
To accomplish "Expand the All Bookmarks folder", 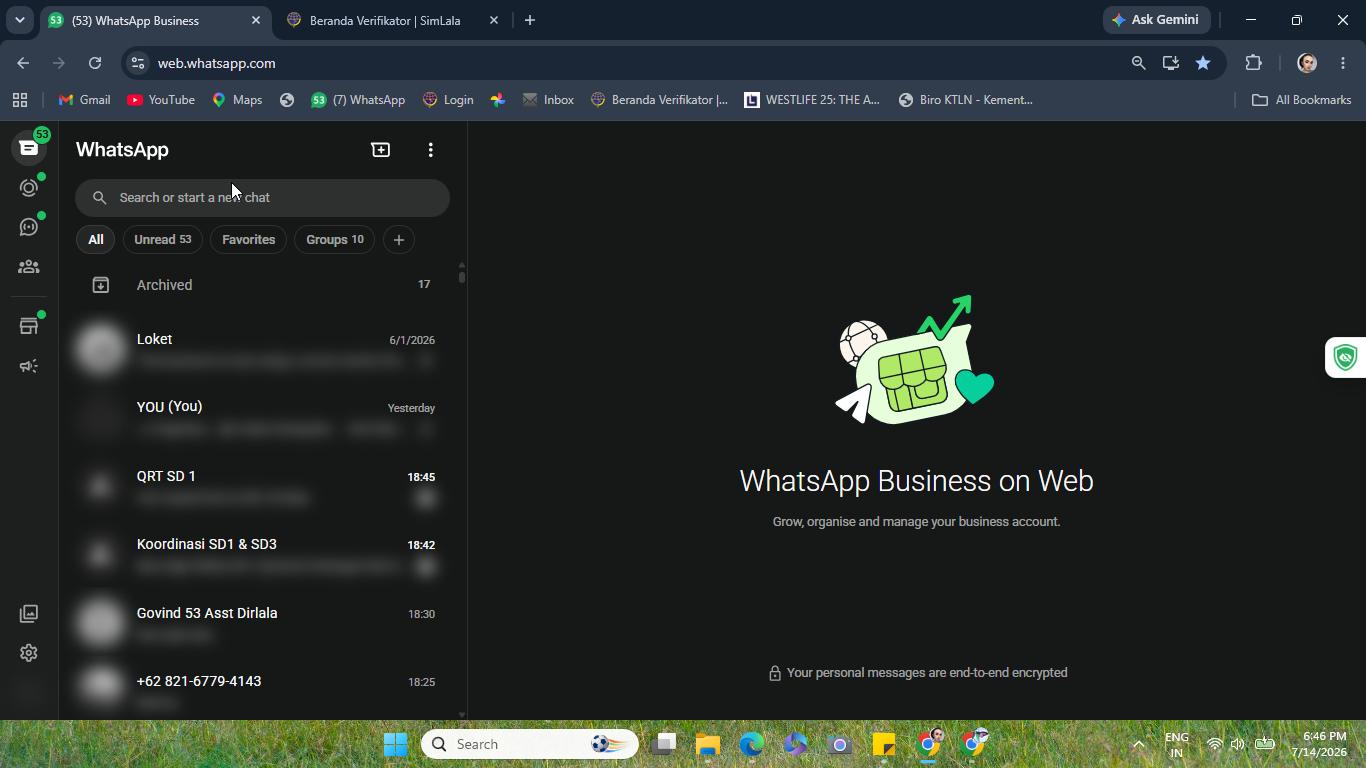I will click(1301, 100).
